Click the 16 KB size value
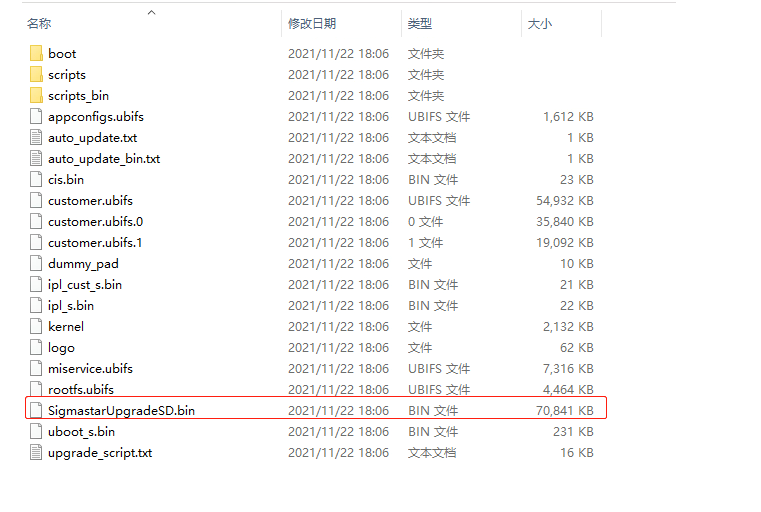This screenshot has width=761, height=512. (x=577, y=452)
